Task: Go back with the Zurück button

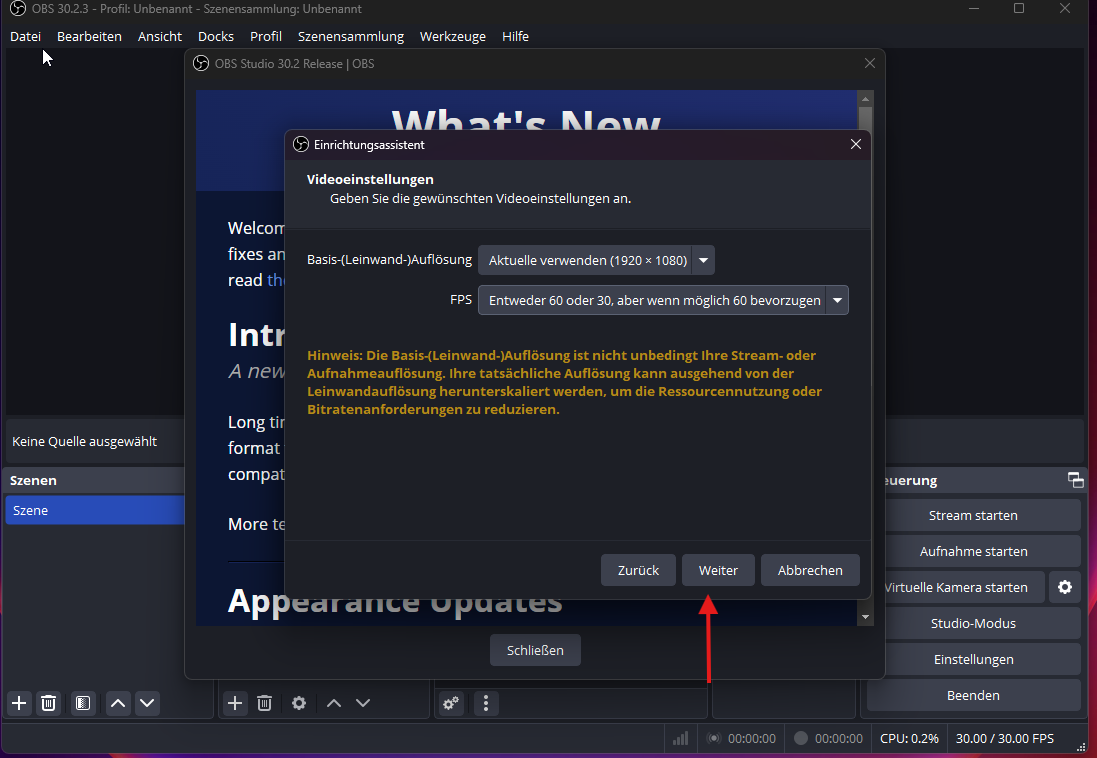Action: click(639, 570)
